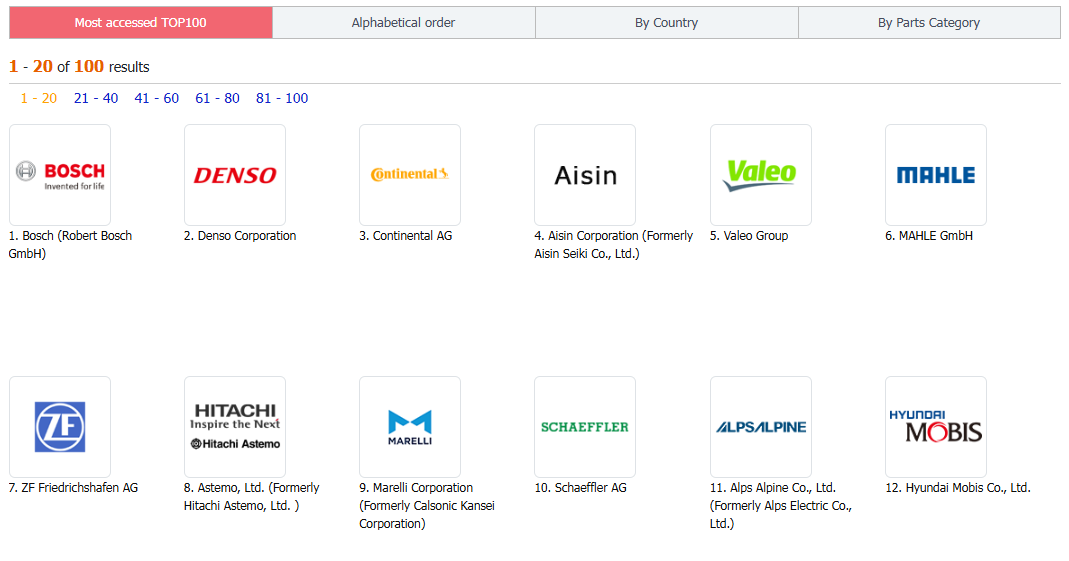Viewport: 1069px width, 561px height.
Task: Click the '2. Denso Corporation' text link
Action: (240, 236)
